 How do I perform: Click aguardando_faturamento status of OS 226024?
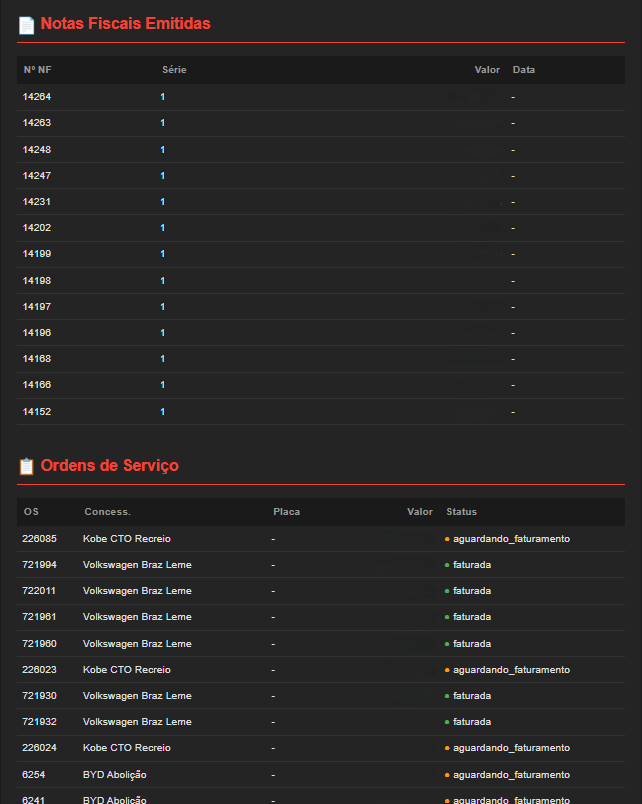[511, 748]
